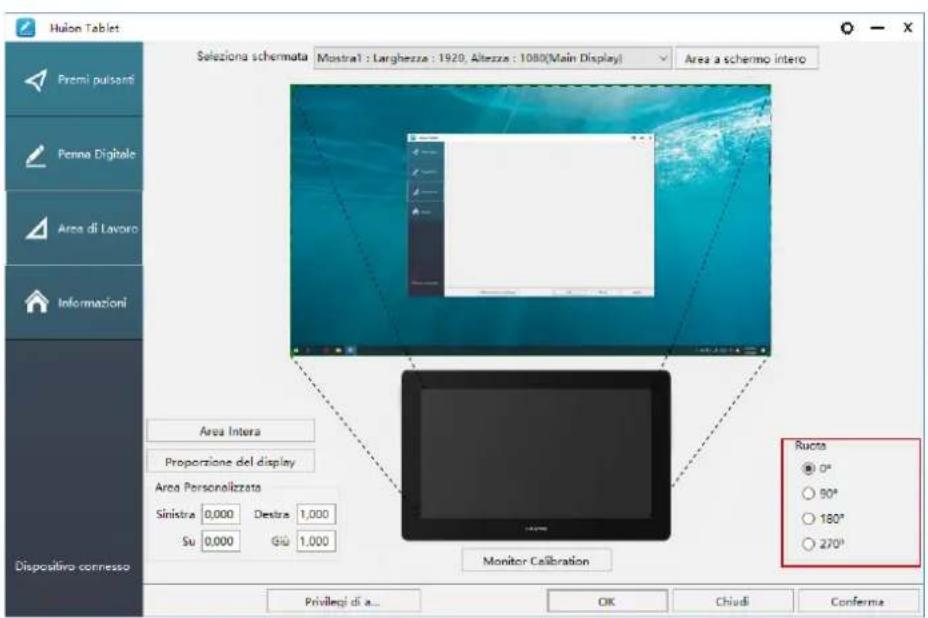The image size is (928, 618).
Task: Click the Informazioni house icon
Action: pos(36,301)
